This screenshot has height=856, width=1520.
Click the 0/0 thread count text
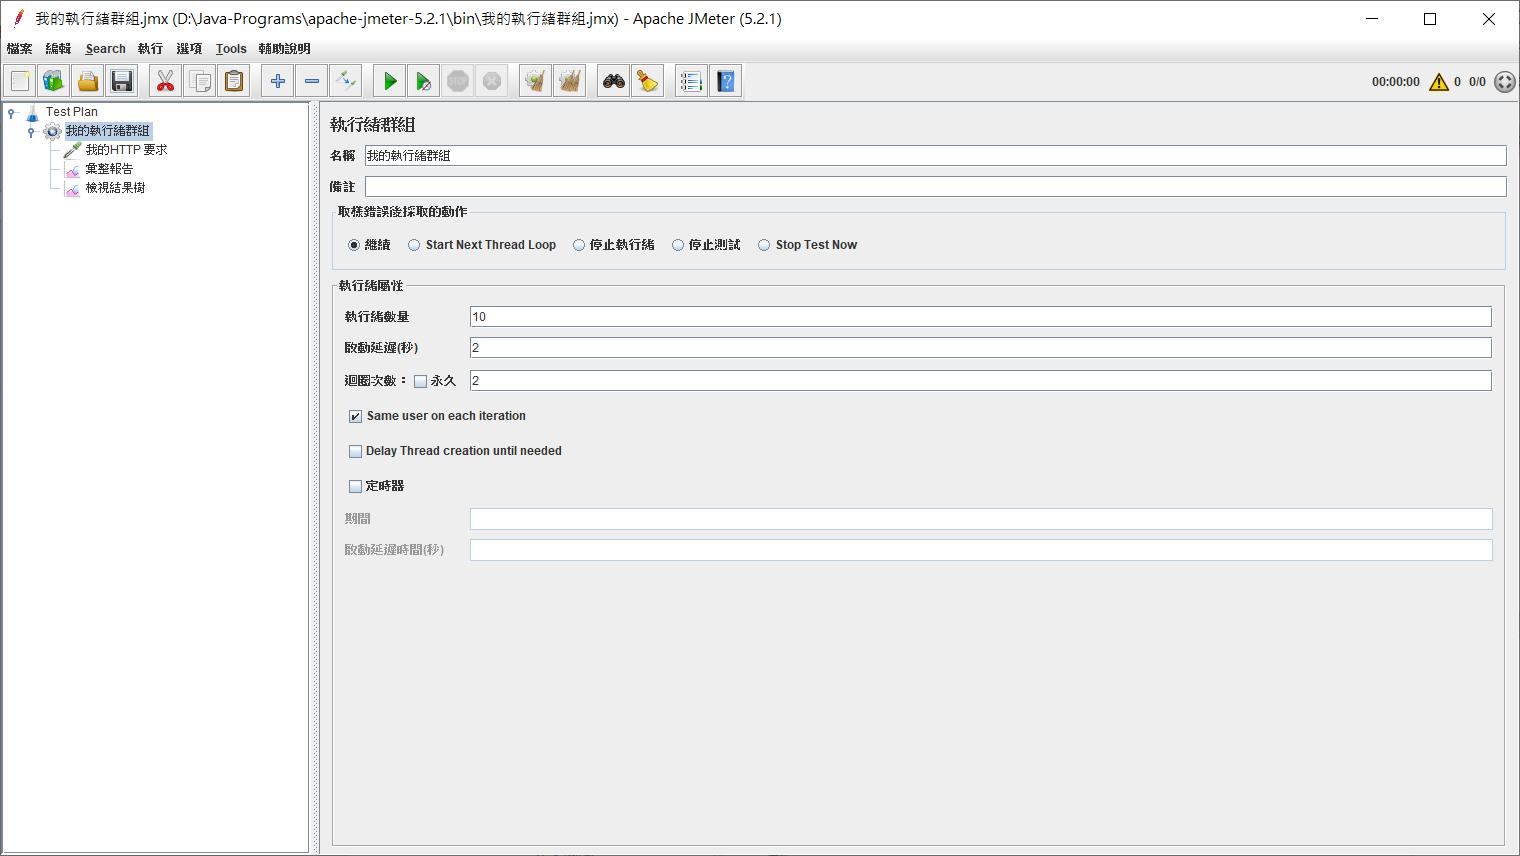click(x=1477, y=82)
